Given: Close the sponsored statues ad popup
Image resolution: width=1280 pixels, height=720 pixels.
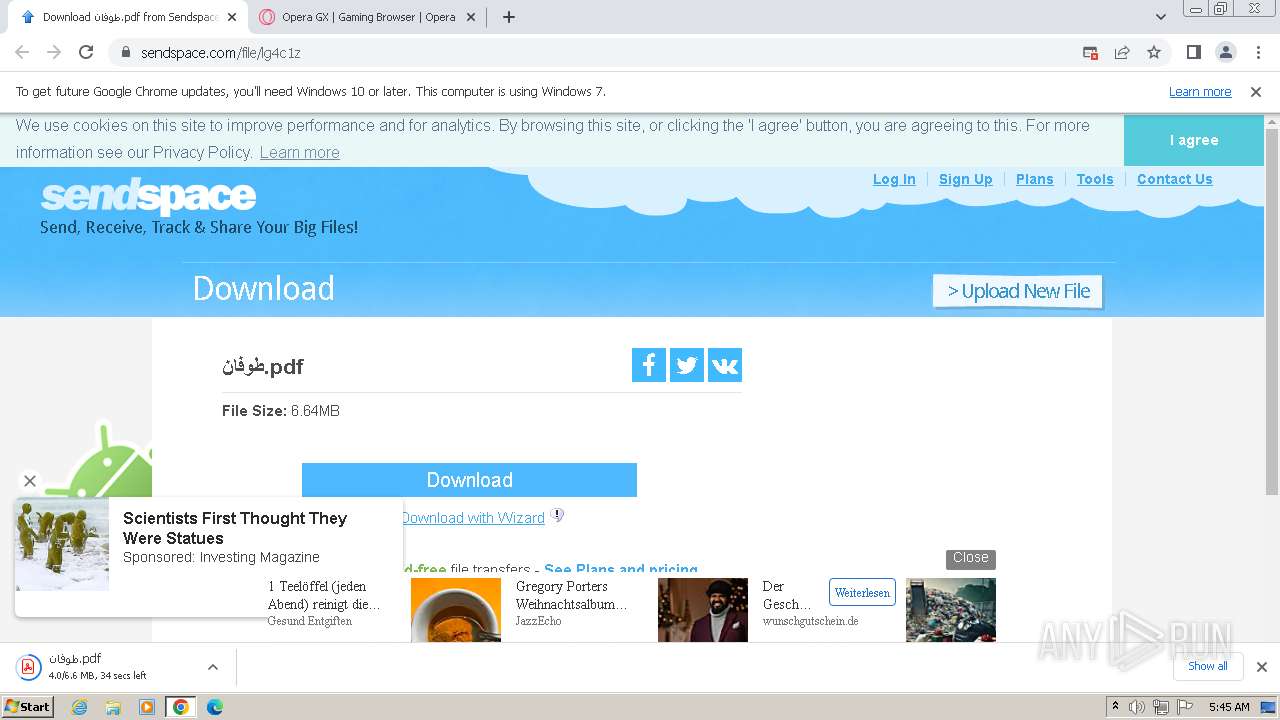Looking at the screenshot, I should coord(30,481).
